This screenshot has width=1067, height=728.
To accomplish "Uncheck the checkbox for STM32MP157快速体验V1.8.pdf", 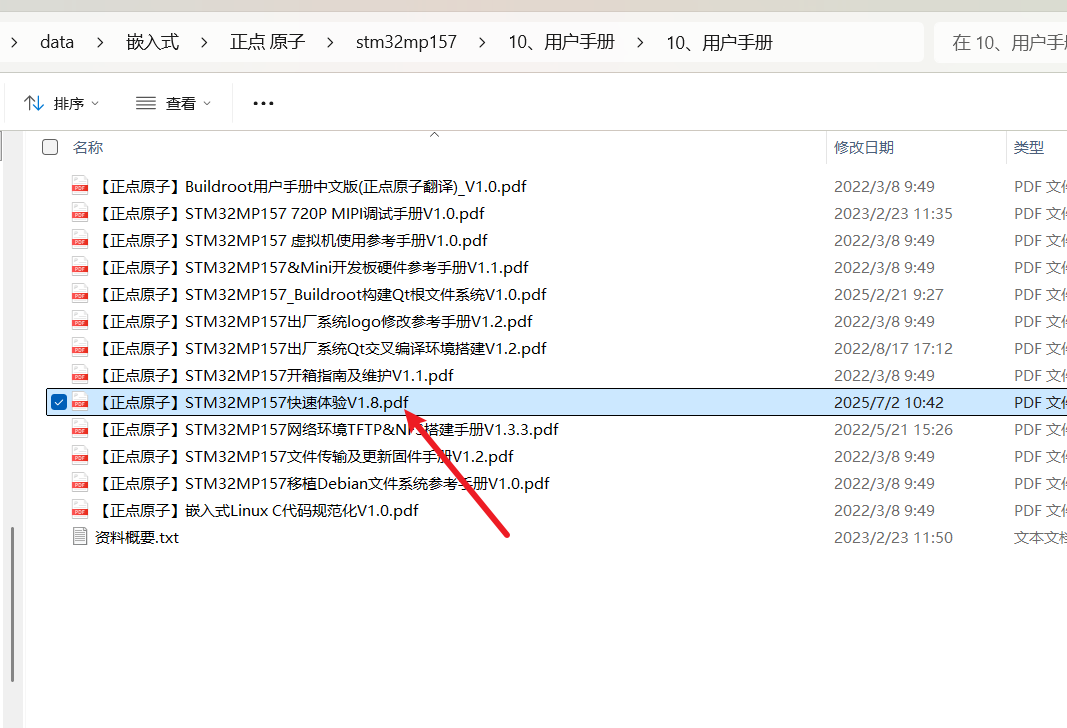I will [59, 402].
